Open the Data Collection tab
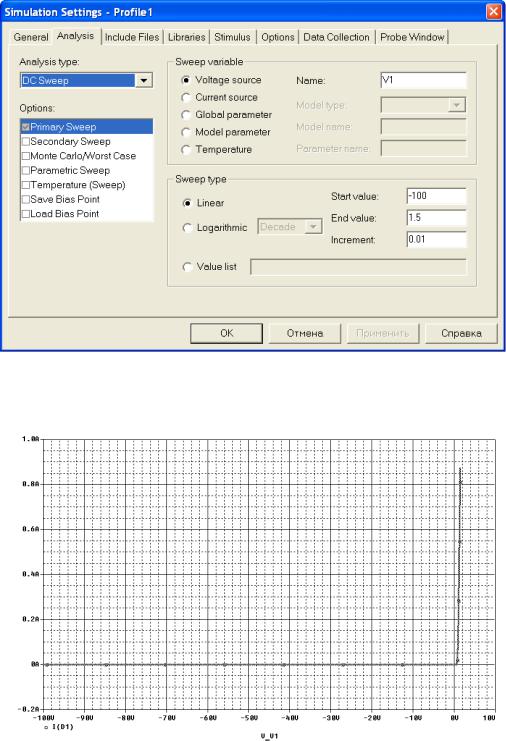The width and height of the screenshot is (506, 741). [x=336, y=37]
